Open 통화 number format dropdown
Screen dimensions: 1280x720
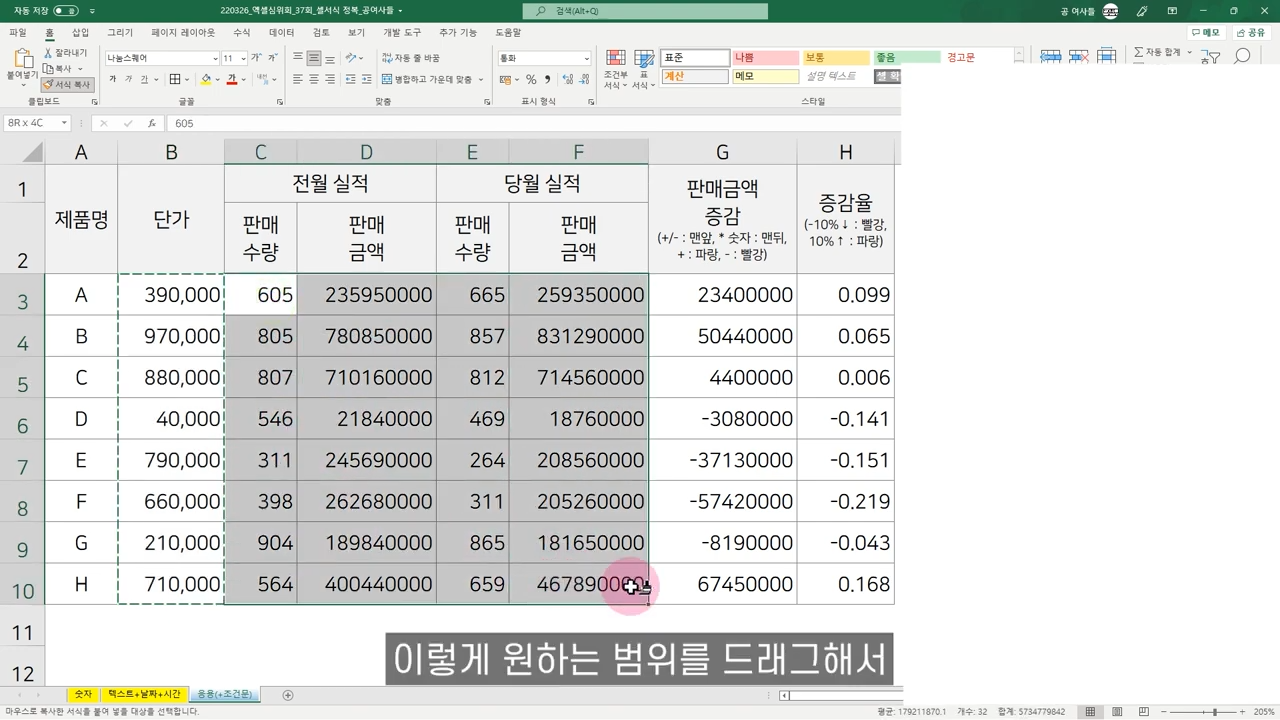point(586,58)
